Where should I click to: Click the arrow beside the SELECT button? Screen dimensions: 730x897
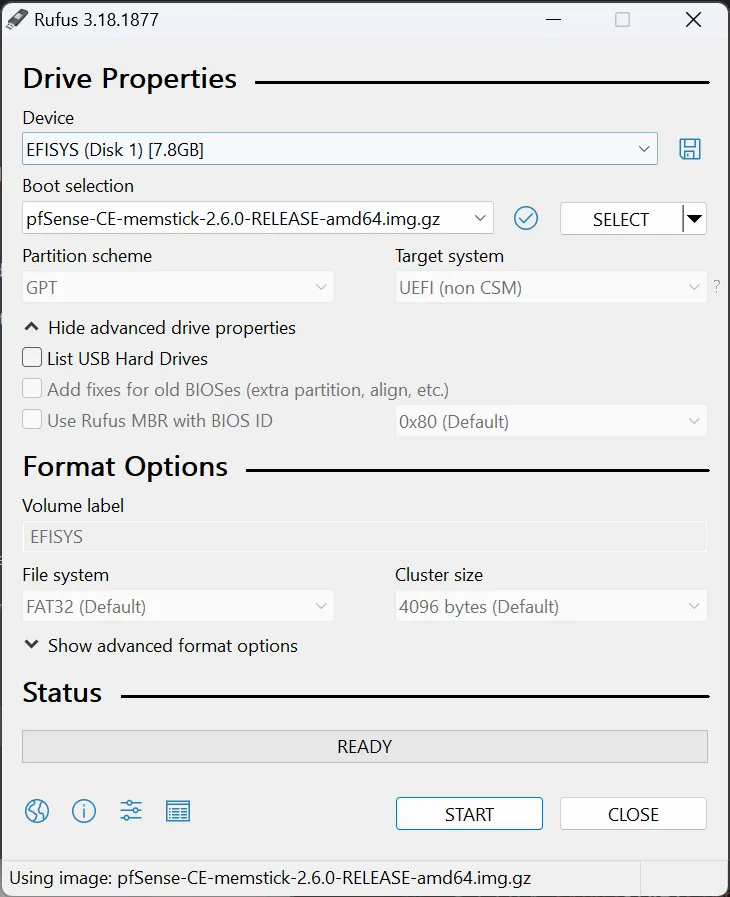[694, 219]
